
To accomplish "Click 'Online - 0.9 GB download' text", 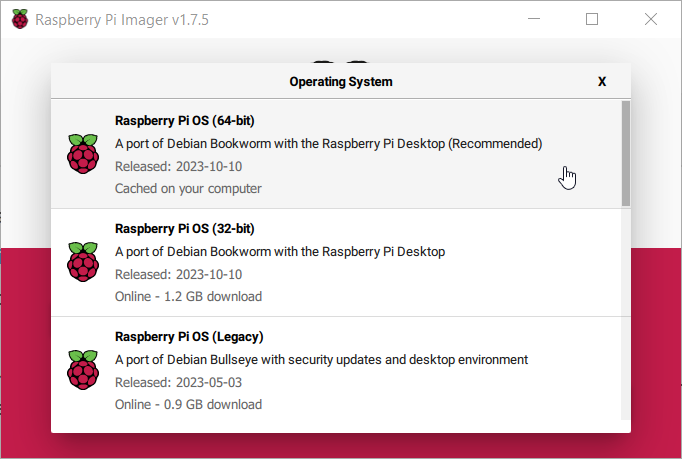I will point(188,404).
